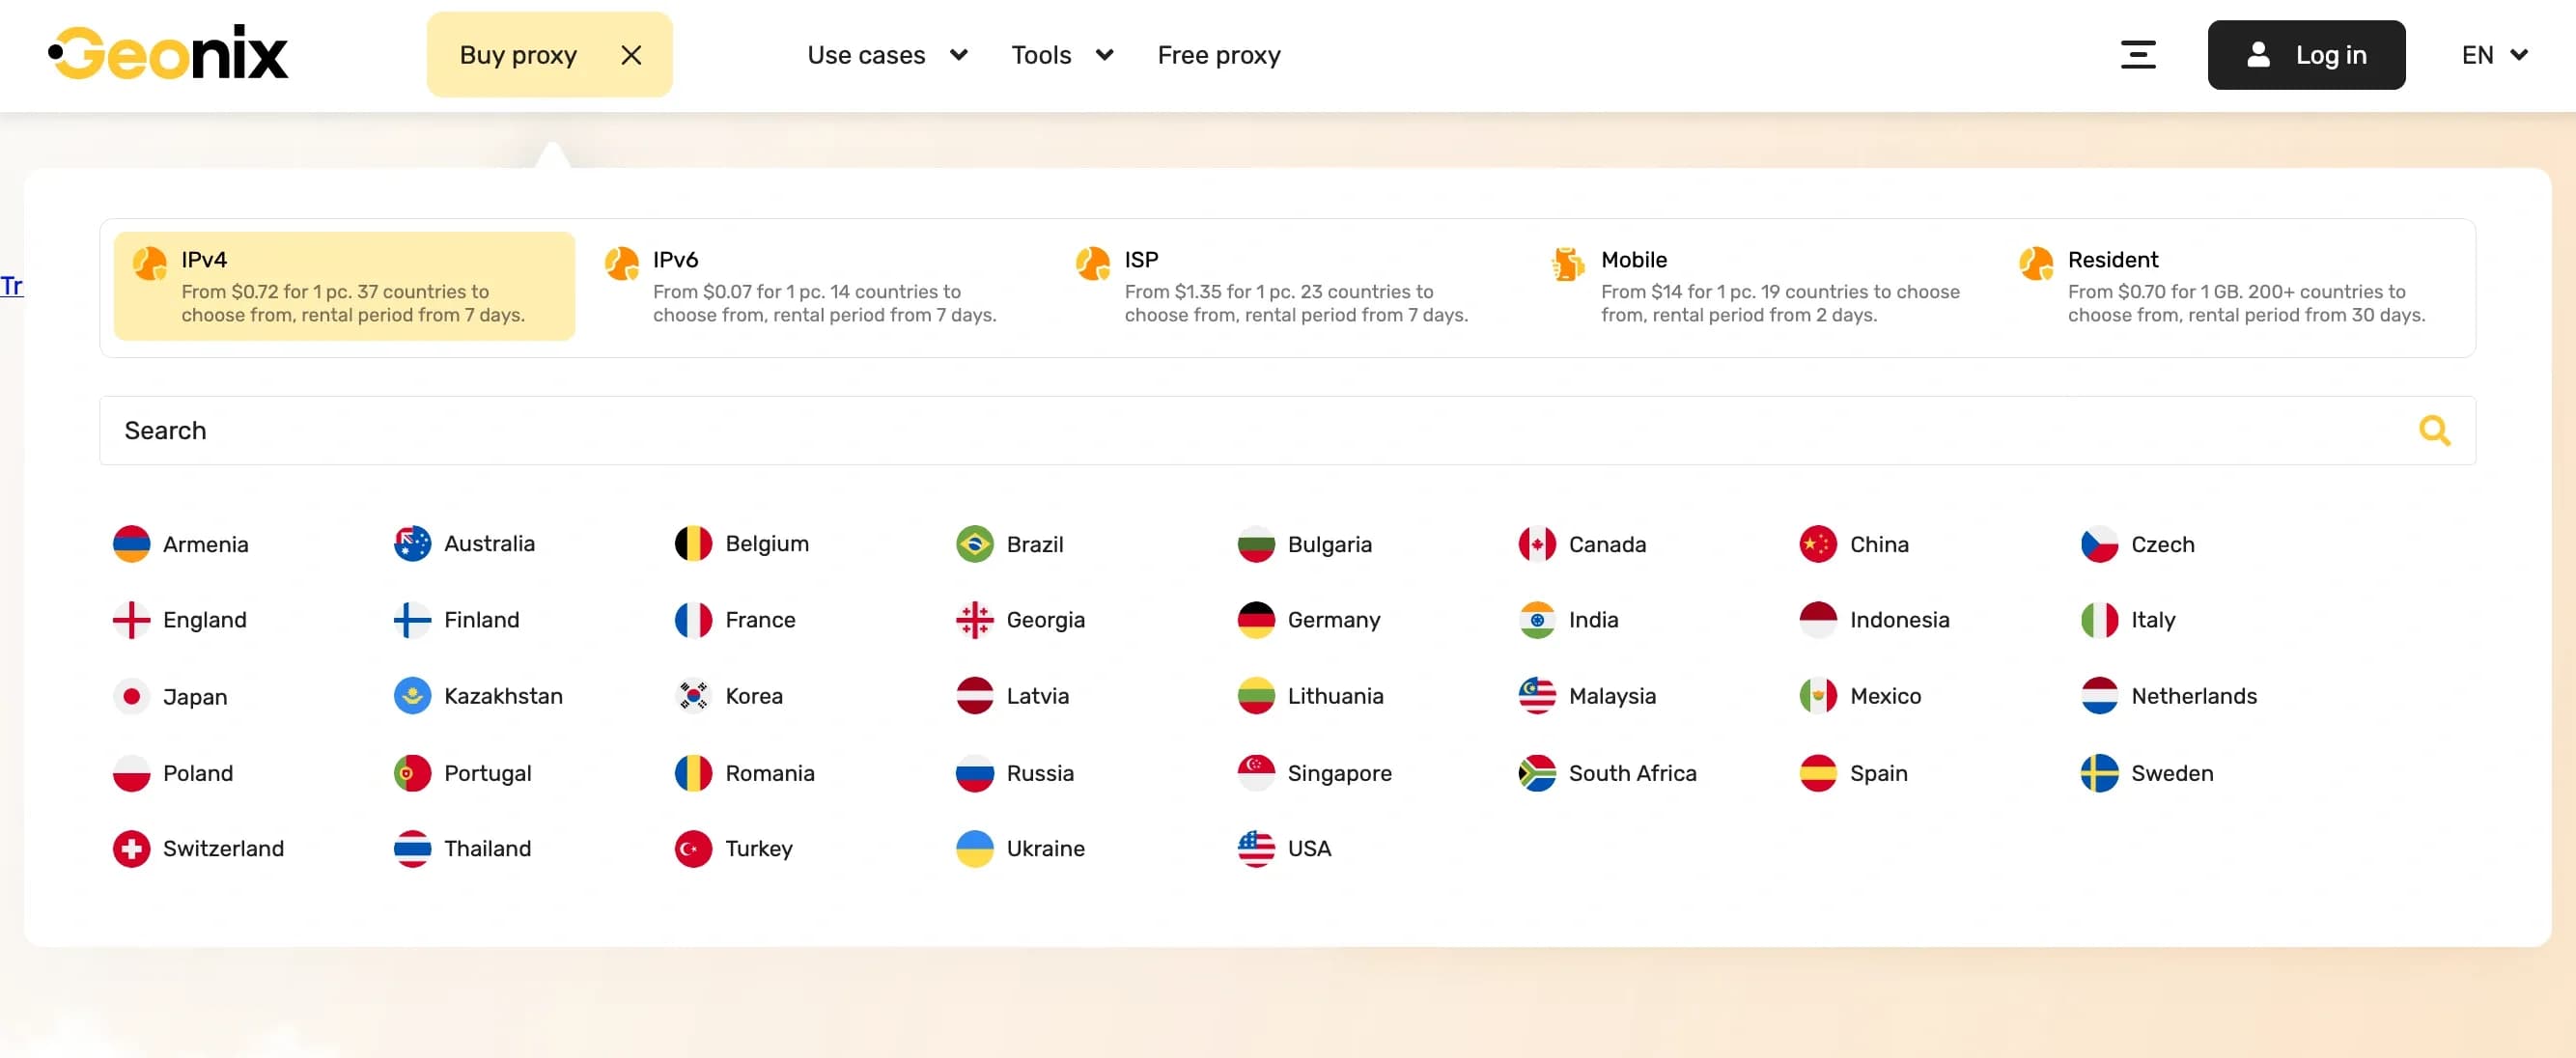Open the hamburger menu icon

point(2137,55)
